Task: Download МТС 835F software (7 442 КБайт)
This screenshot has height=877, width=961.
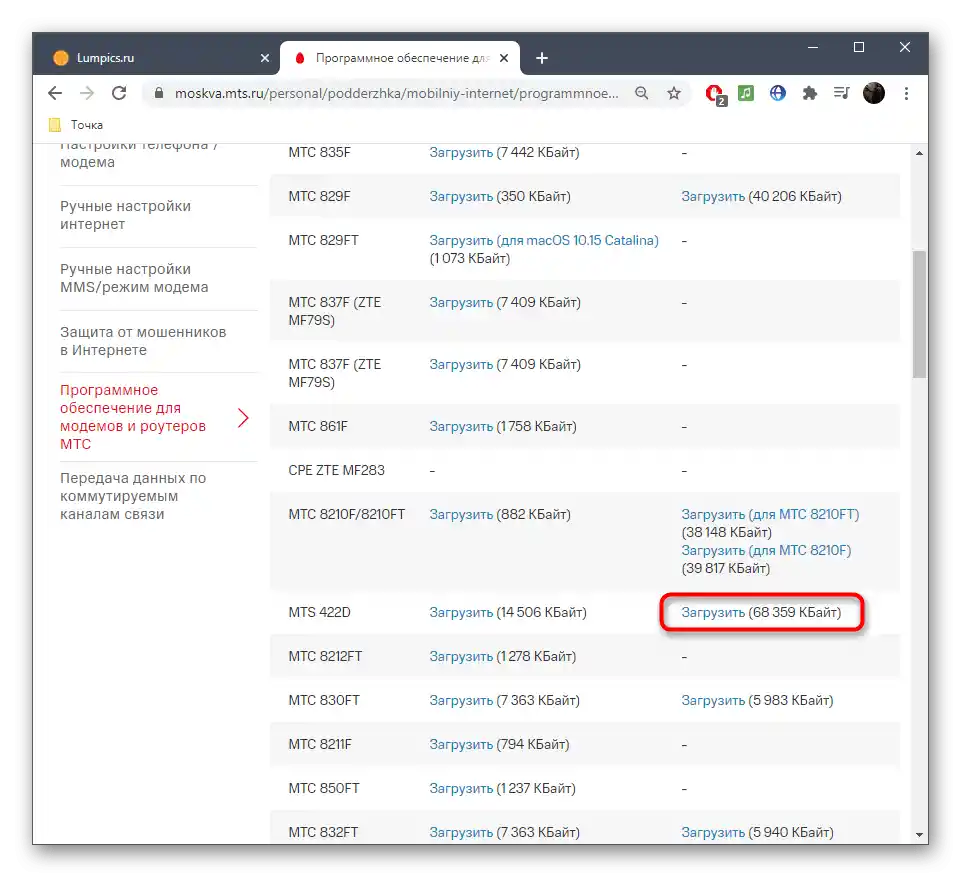Action: point(461,153)
